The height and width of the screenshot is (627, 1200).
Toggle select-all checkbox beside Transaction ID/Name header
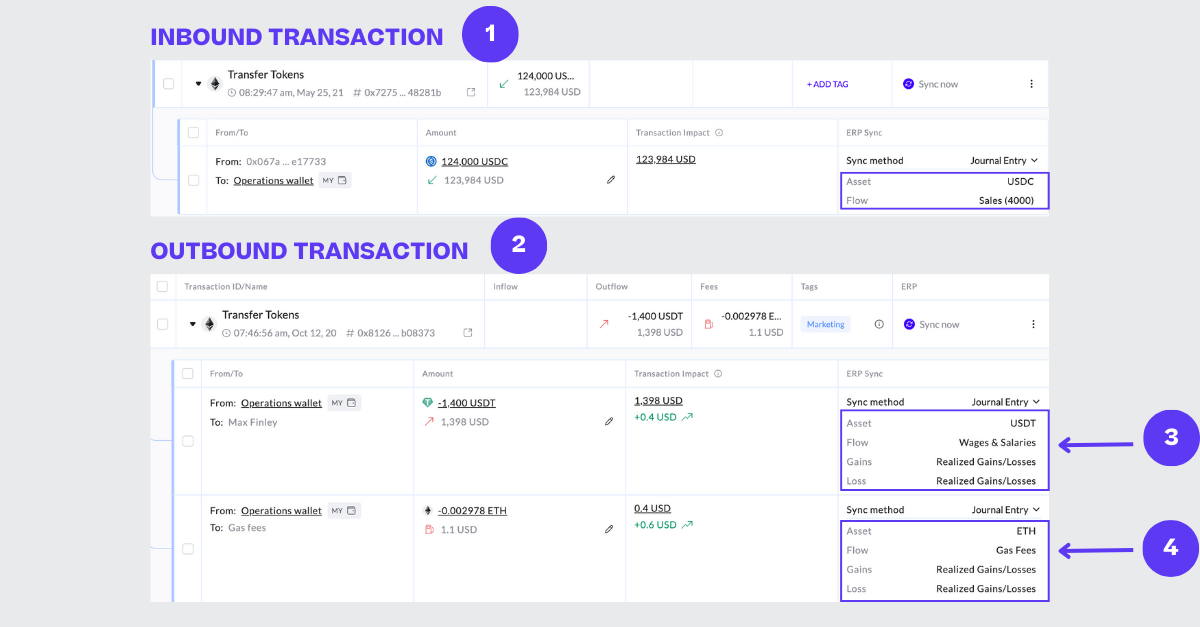pyautogui.click(x=163, y=287)
